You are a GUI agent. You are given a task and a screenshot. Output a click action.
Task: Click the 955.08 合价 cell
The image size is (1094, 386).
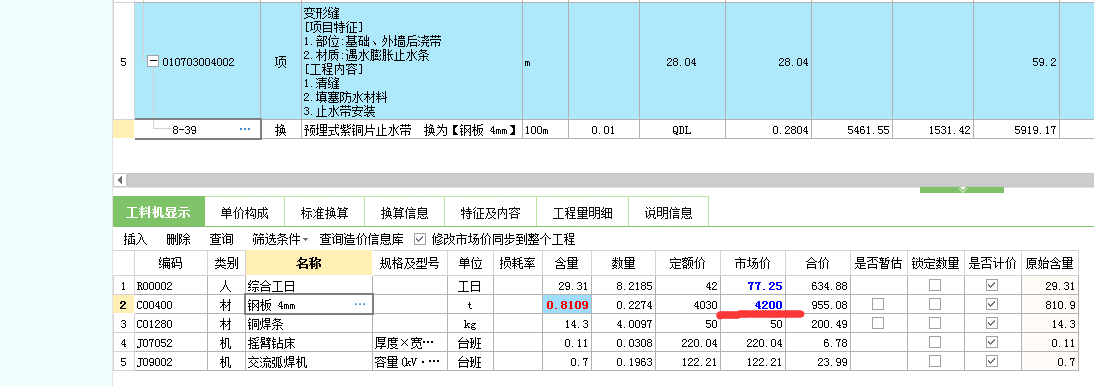click(817, 304)
